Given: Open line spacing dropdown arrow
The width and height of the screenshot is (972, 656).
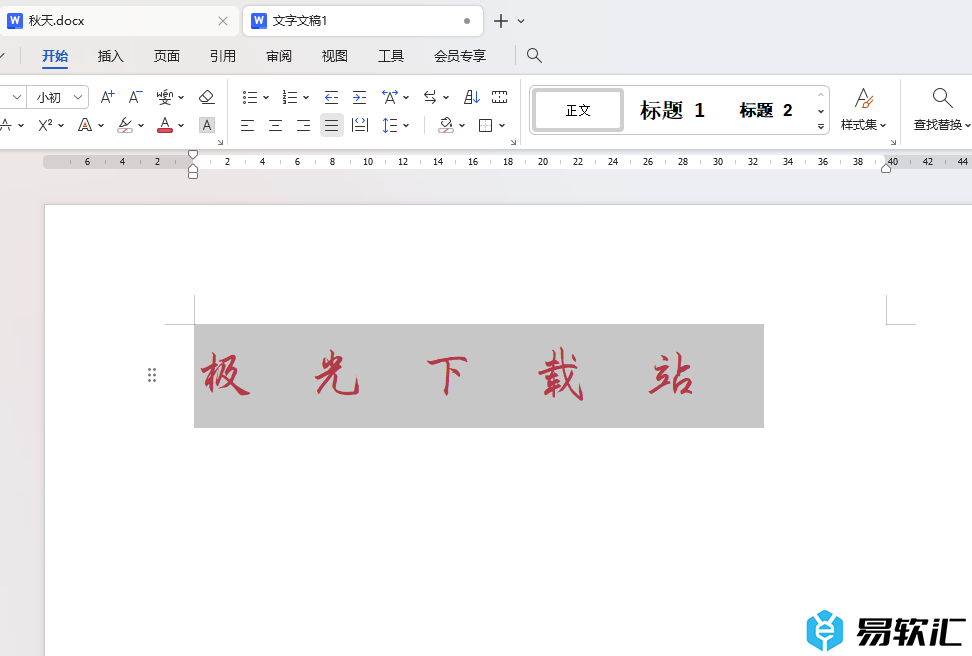Looking at the screenshot, I should [x=406, y=126].
